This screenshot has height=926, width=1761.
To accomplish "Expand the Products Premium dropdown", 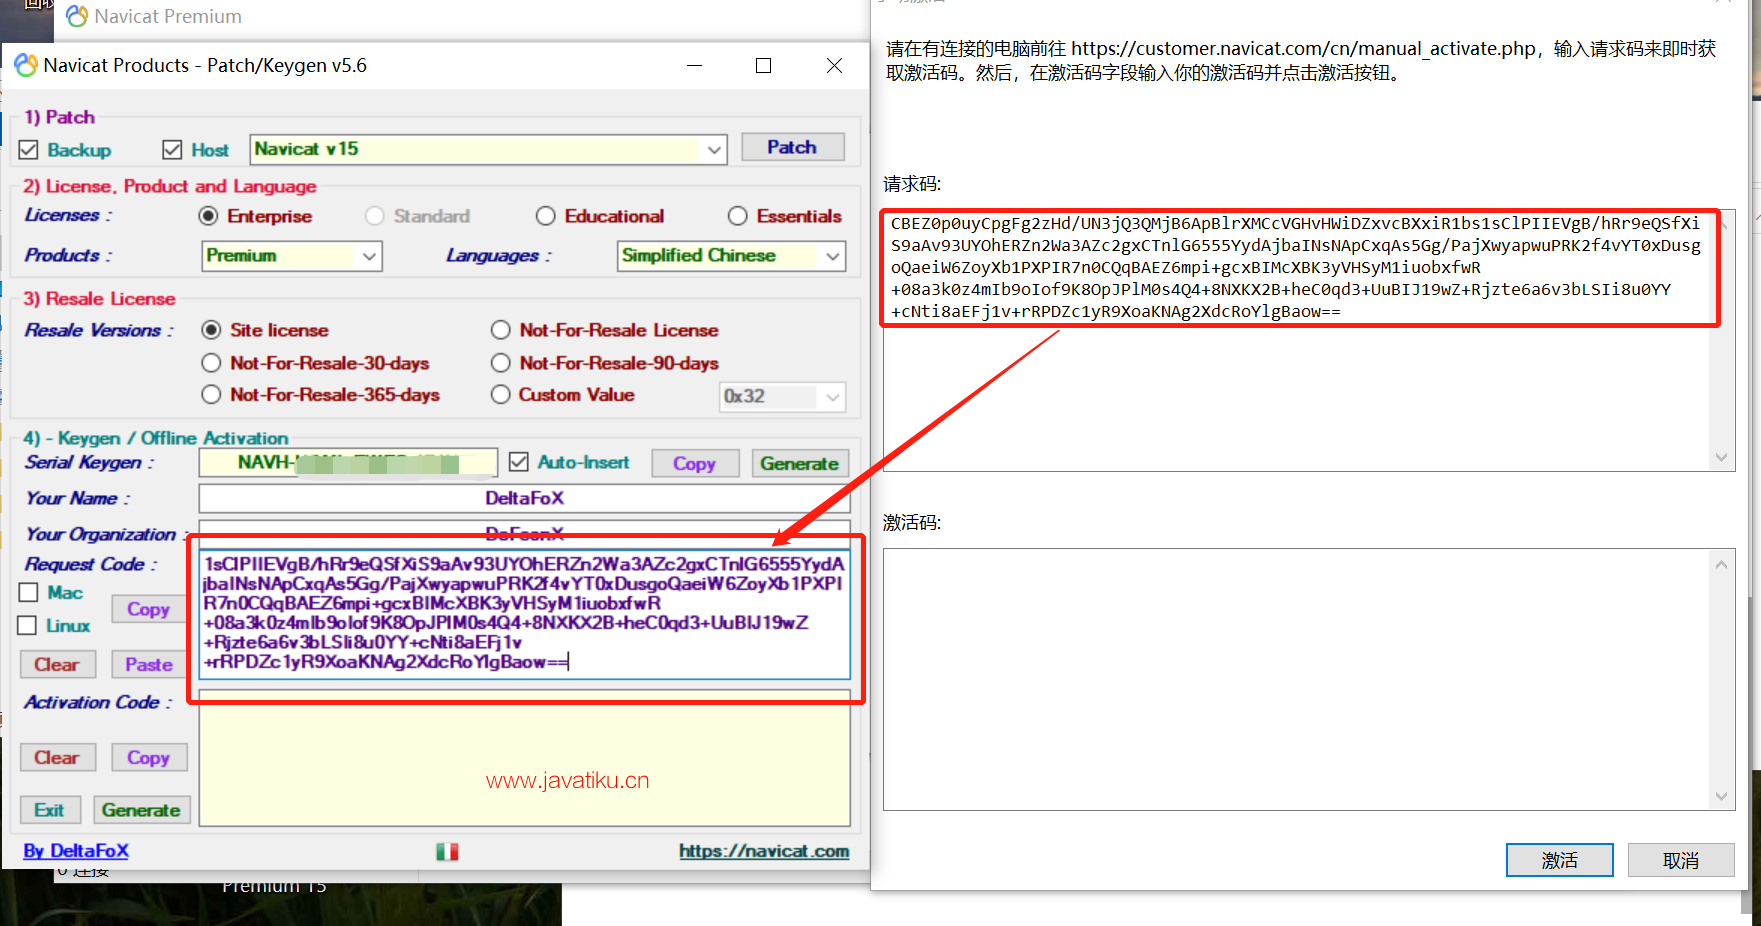I will [x=369, y=256].
